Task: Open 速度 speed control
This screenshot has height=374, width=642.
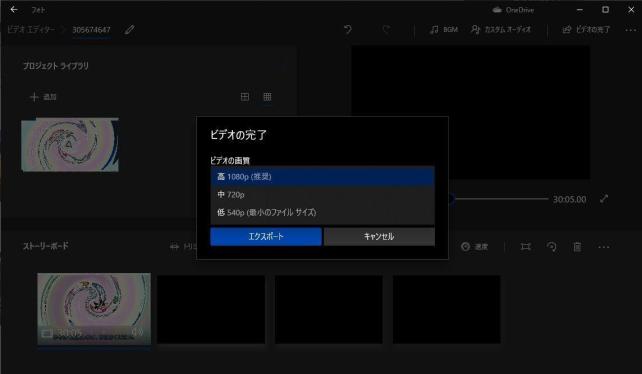Action: pyautogui.click(x=475, y=247)
